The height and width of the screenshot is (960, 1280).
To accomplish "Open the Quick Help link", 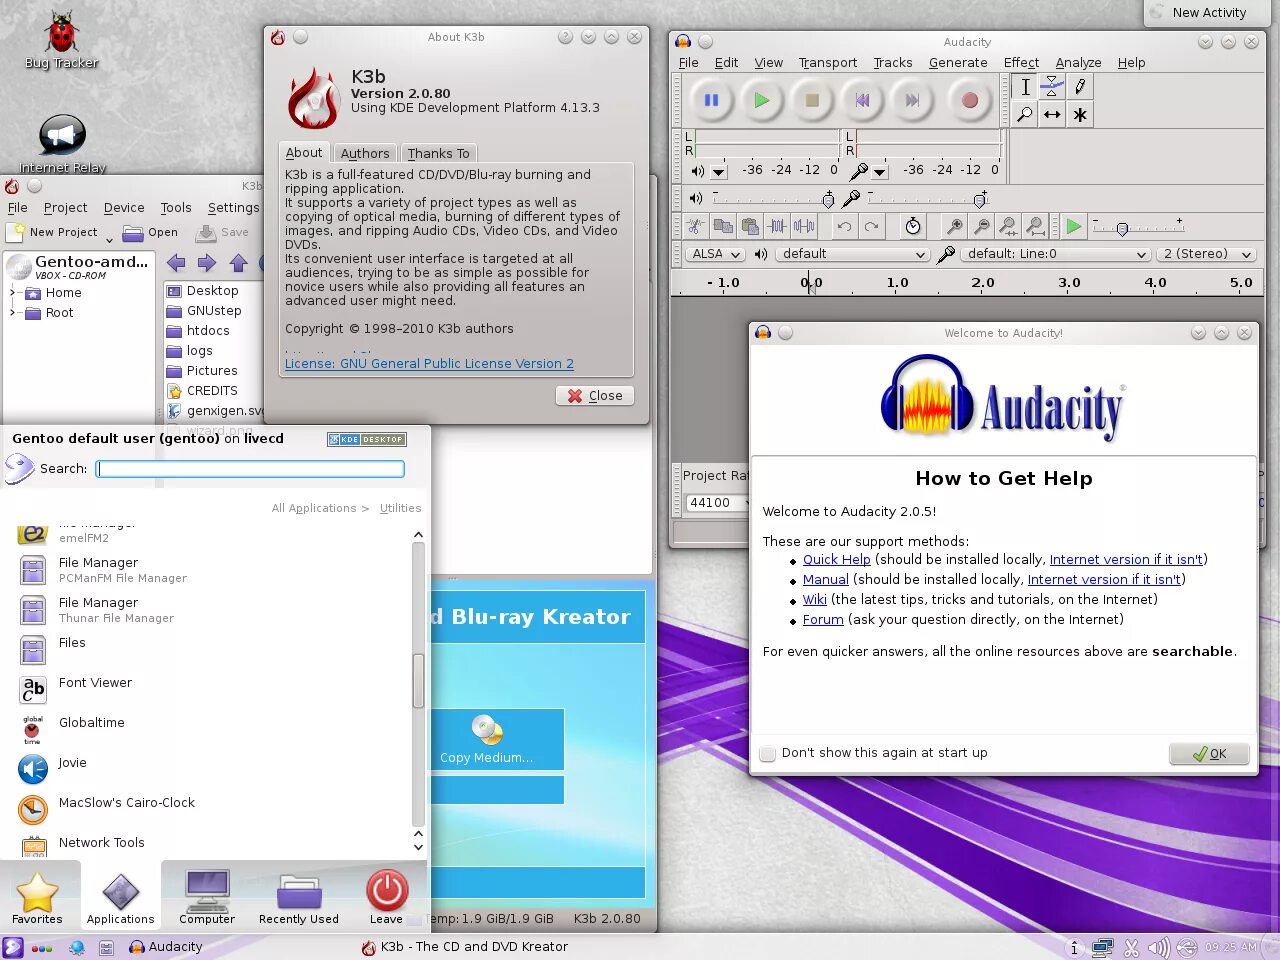I will pyautogui.click(x=836, y=560).
